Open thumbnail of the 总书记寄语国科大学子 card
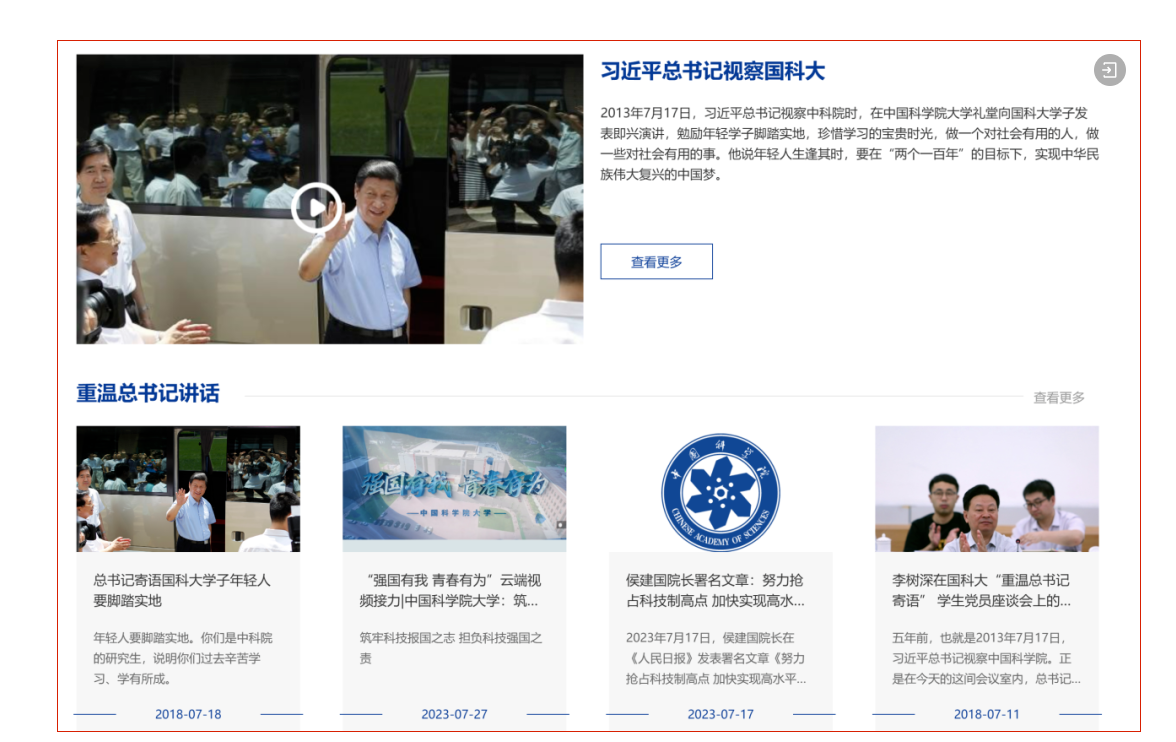 click(188, 489)
